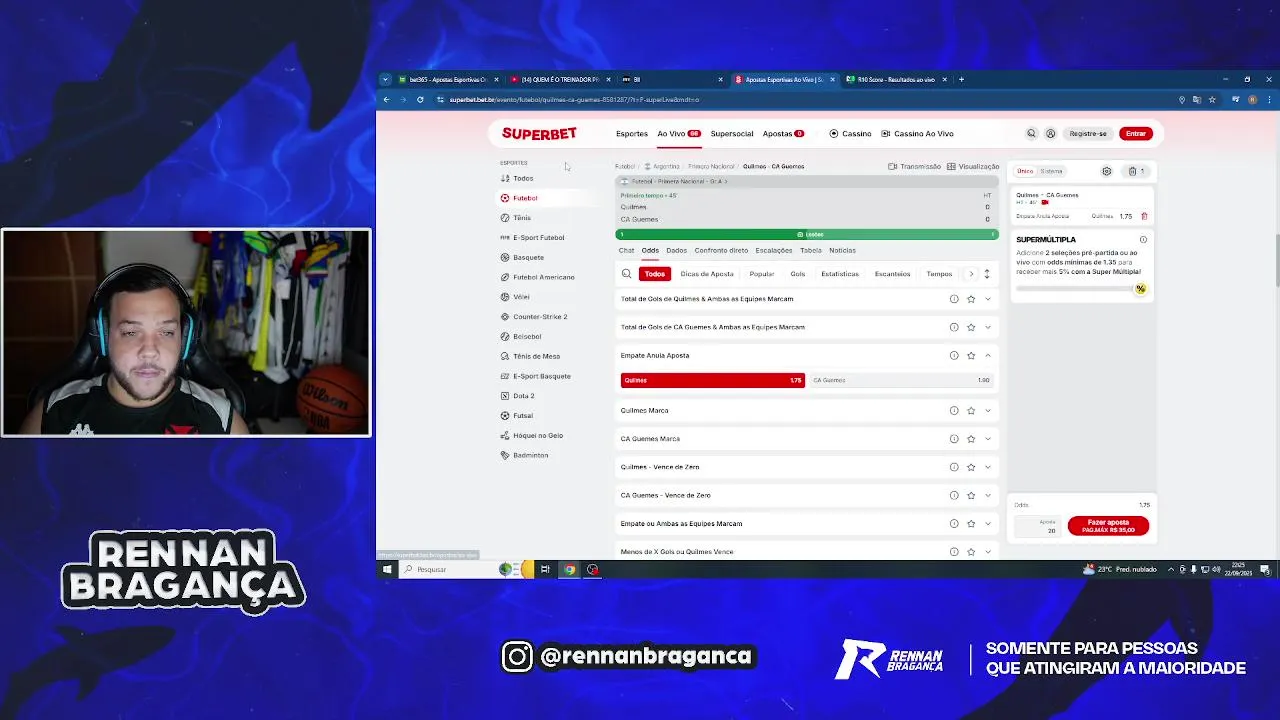The width and height of the screenshot is (1280, 720).
Task: Show info for Total de Gols de CA Guemes
Action: (953, 327)
